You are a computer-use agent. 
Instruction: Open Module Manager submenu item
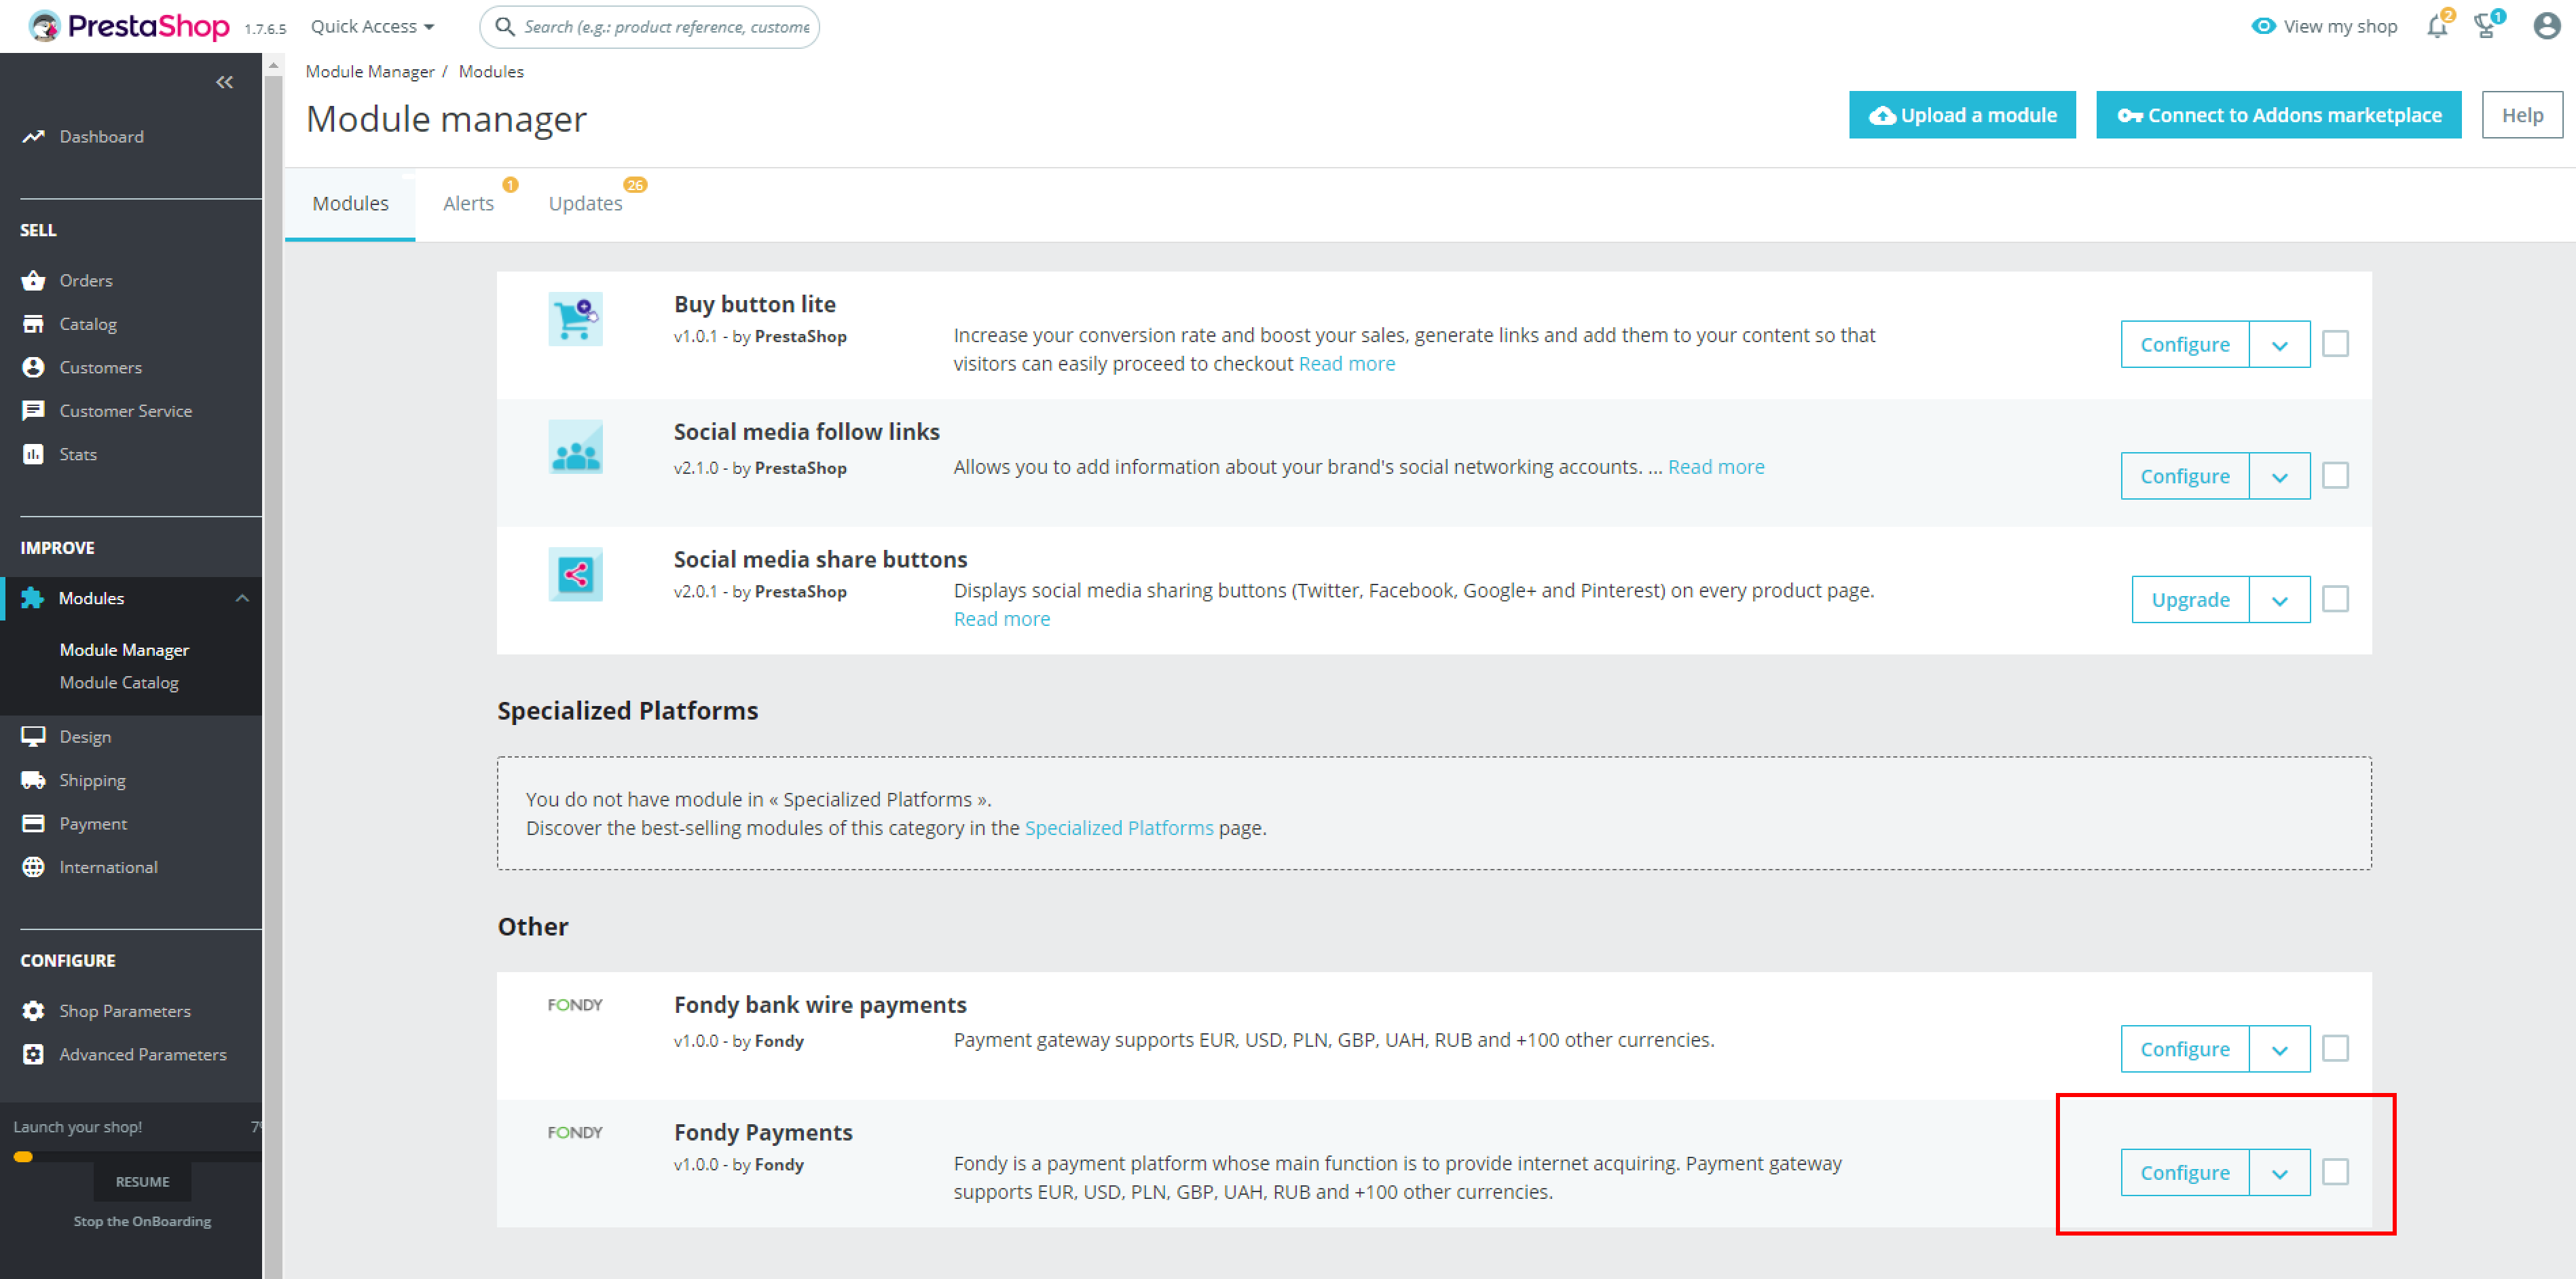(124, 649)
